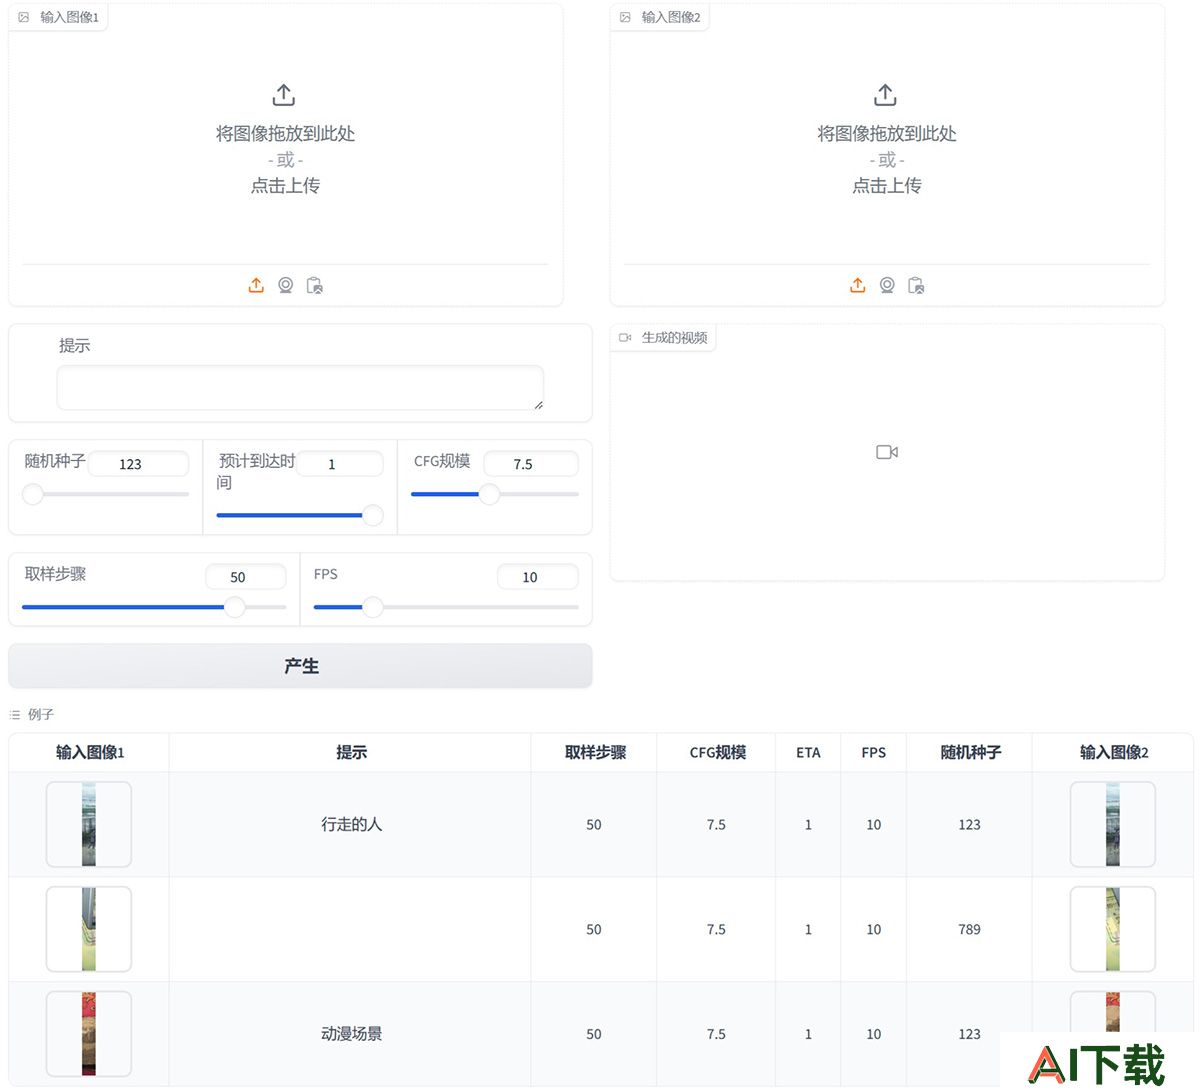Click the 输入图像2 column header
1200x1092 pixels.
point(1113,752)
